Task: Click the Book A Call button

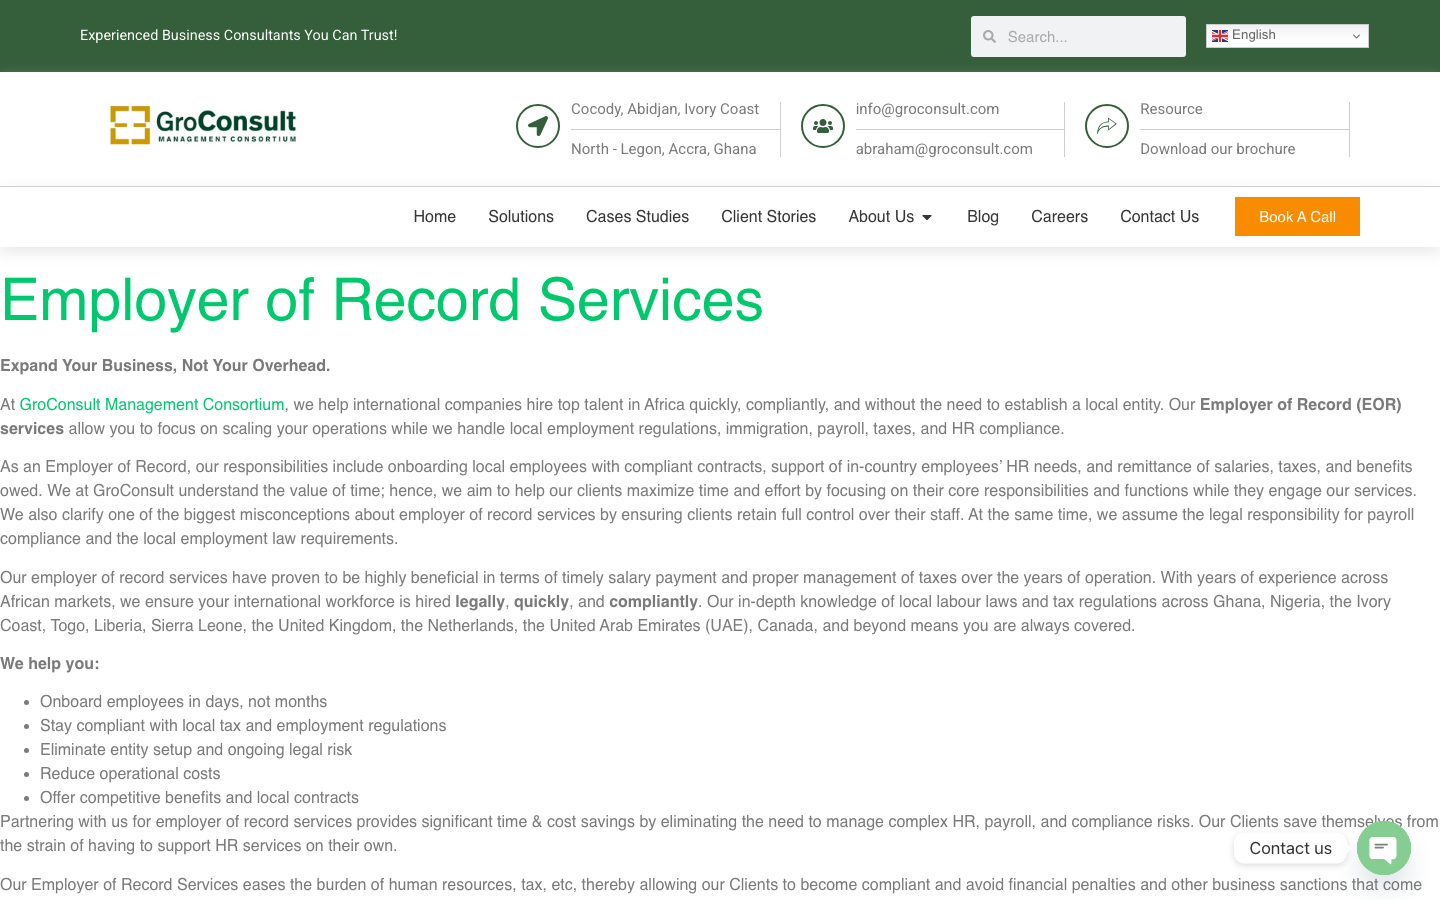Action: coord(1297,216)
